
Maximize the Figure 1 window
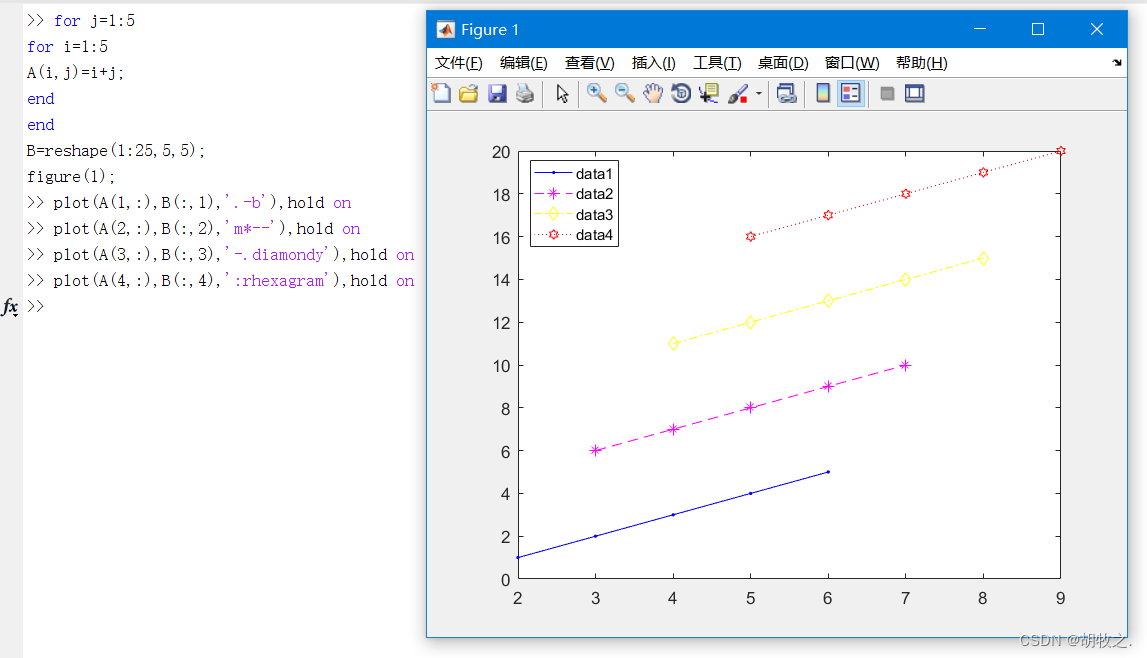(x=1038, y=29)
